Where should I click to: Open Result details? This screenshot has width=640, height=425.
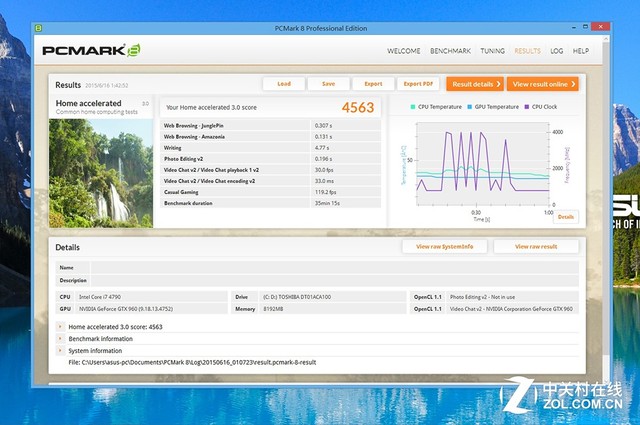click(x=475, y=84)
